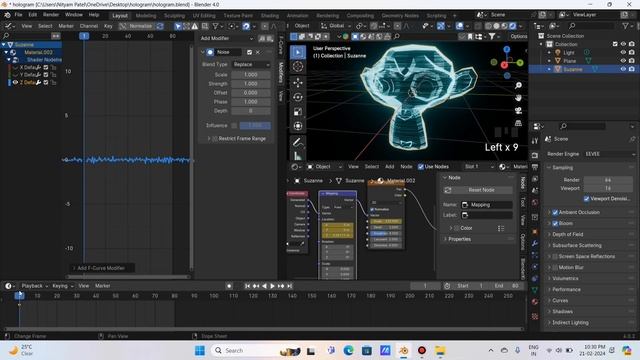This screenshot has height=360, width=640.
Task: Toggle Viewport Denoising checkbox
Action: [587, 199]
